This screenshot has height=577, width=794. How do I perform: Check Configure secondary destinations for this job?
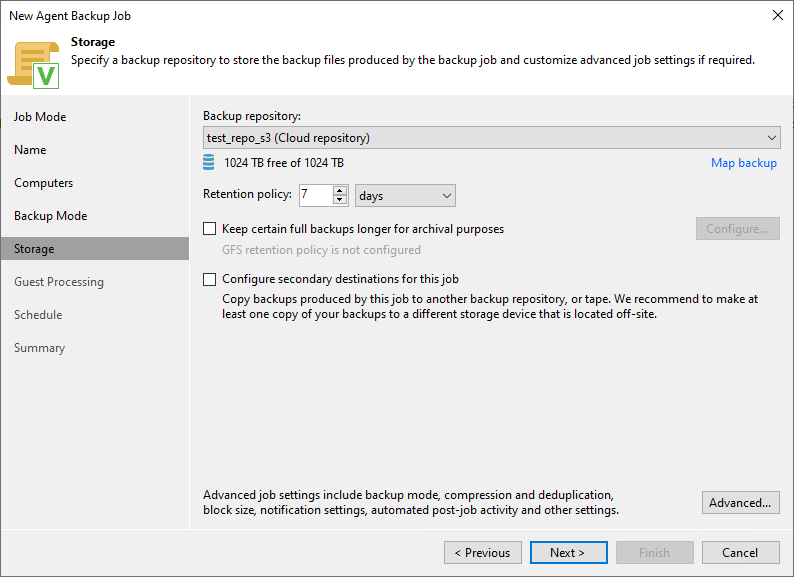click(210, 279)
